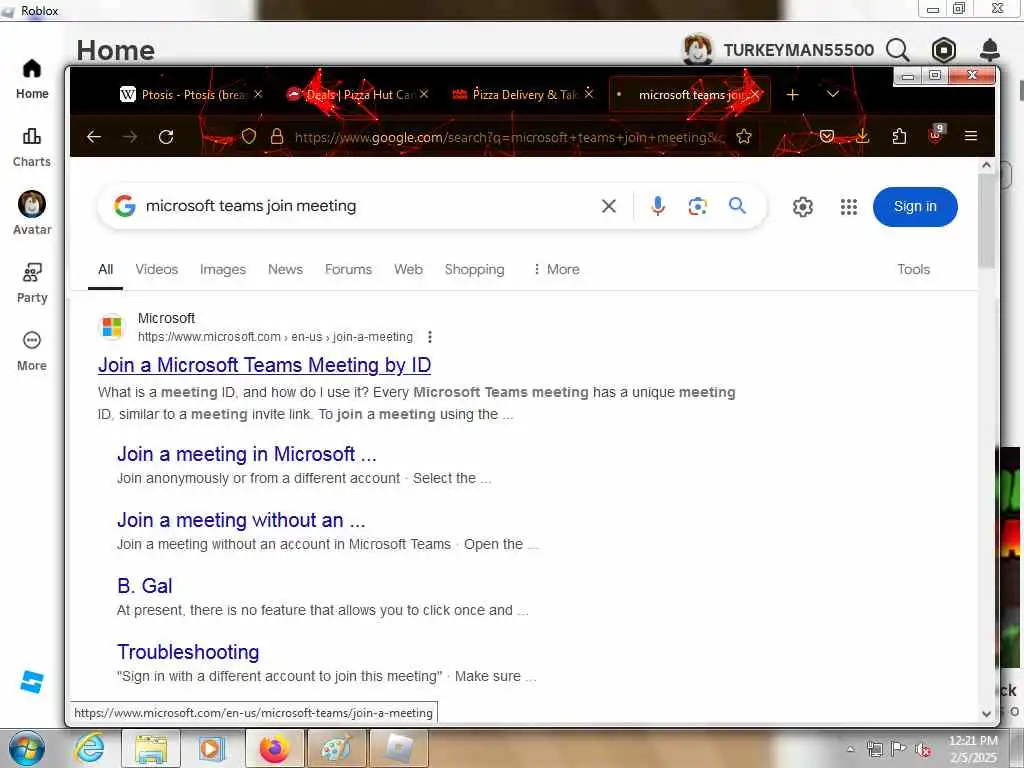Open Roblox Home in the sidebar

click(x=32, y=79)
